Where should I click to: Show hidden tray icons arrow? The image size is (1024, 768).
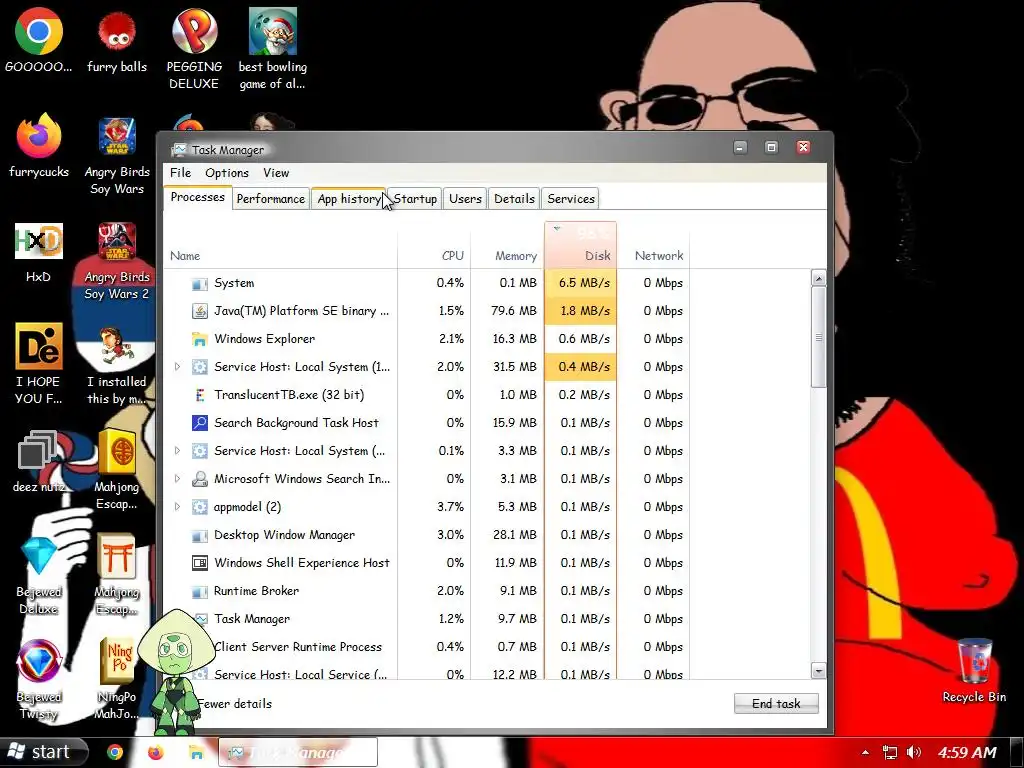[865, 752]
